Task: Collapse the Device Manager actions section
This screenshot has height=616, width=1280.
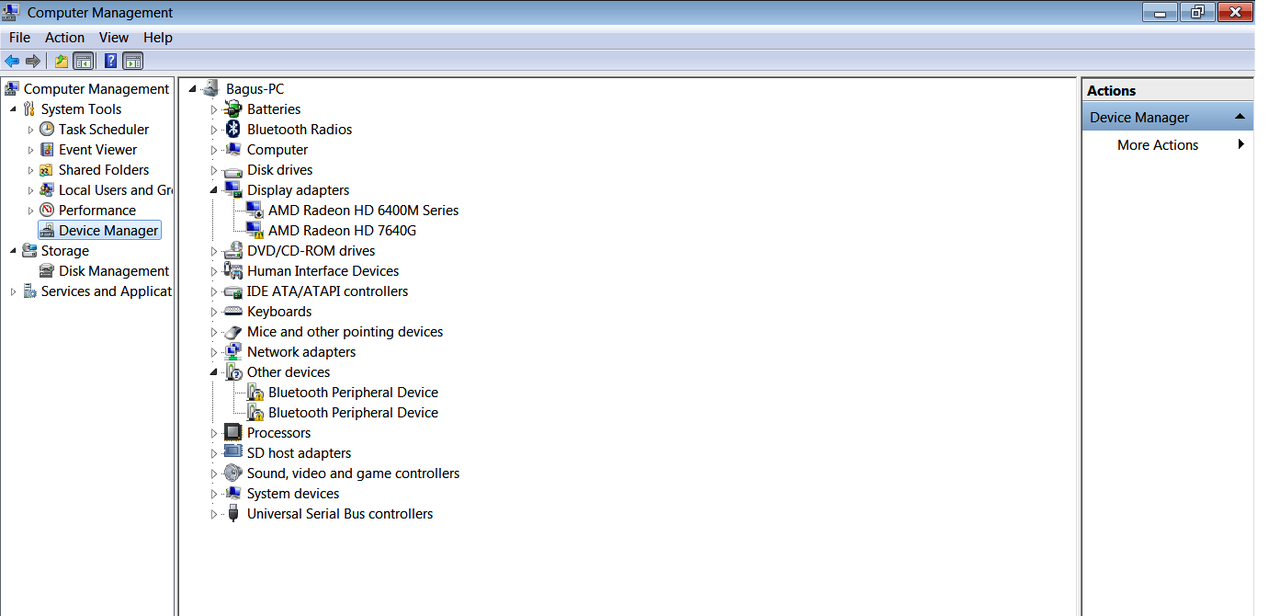Action: click(1240, 117)
